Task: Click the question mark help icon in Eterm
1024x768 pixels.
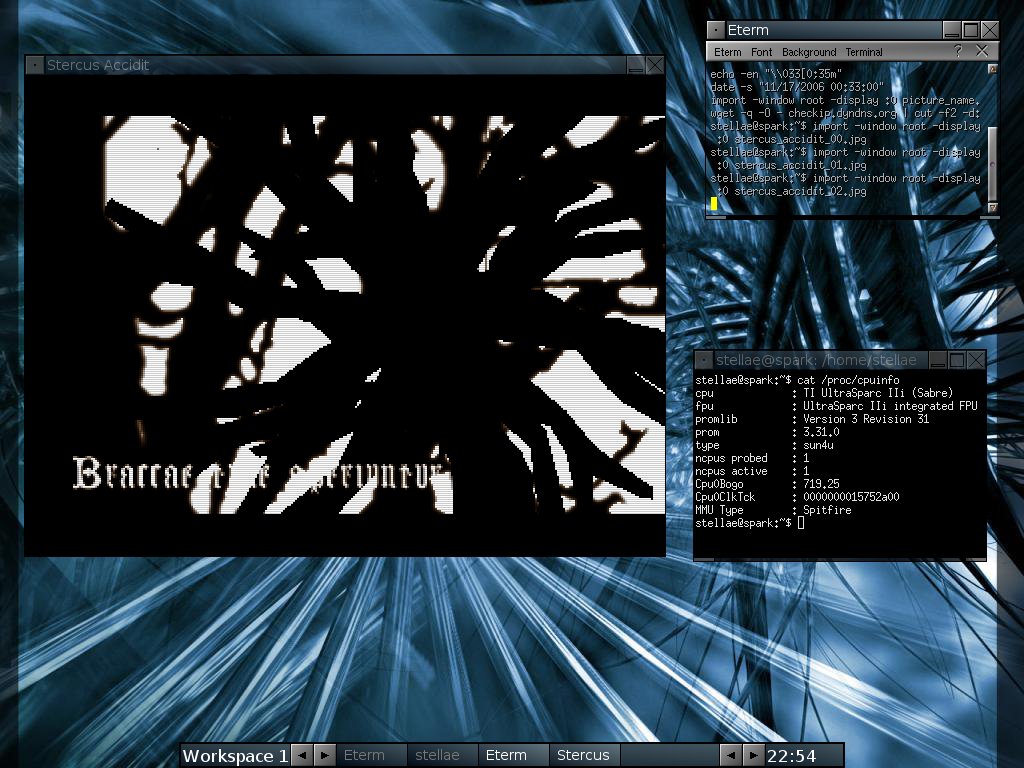Action: pyautogui.click(x=958, y=51)
